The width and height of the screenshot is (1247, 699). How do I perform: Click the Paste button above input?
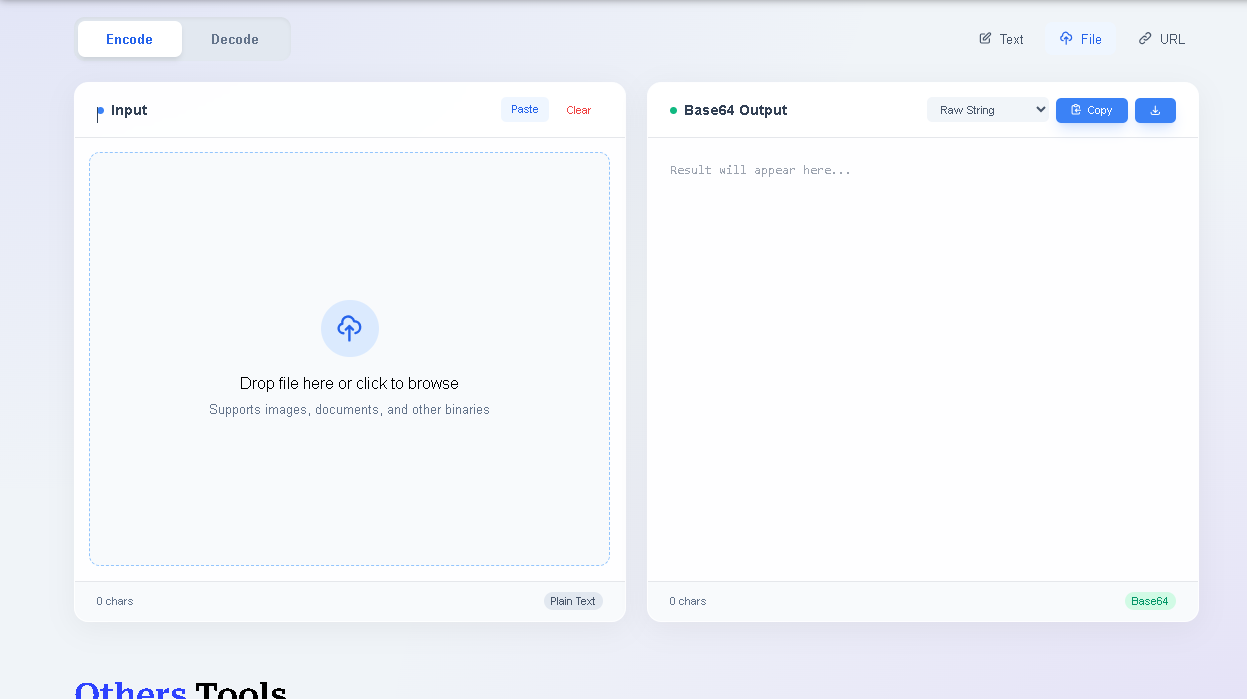click(524, 109)
